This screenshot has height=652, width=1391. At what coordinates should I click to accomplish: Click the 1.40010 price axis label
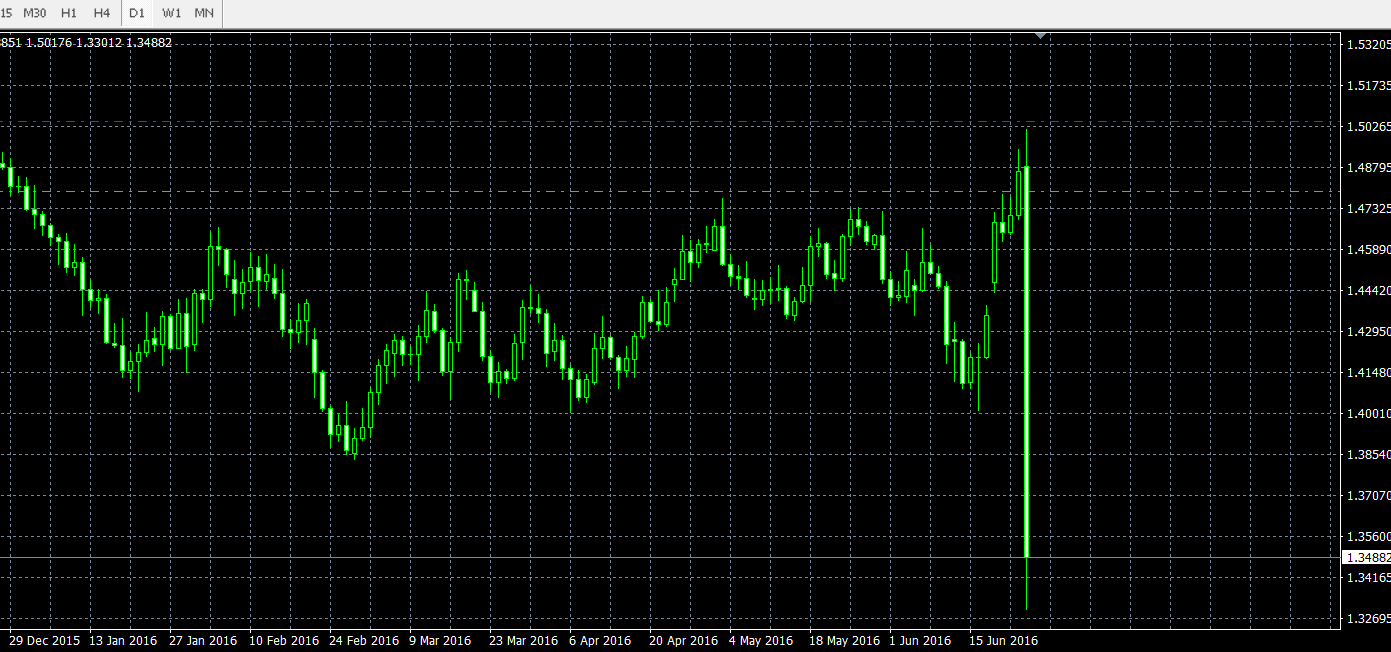click(x=1368, y=414)
